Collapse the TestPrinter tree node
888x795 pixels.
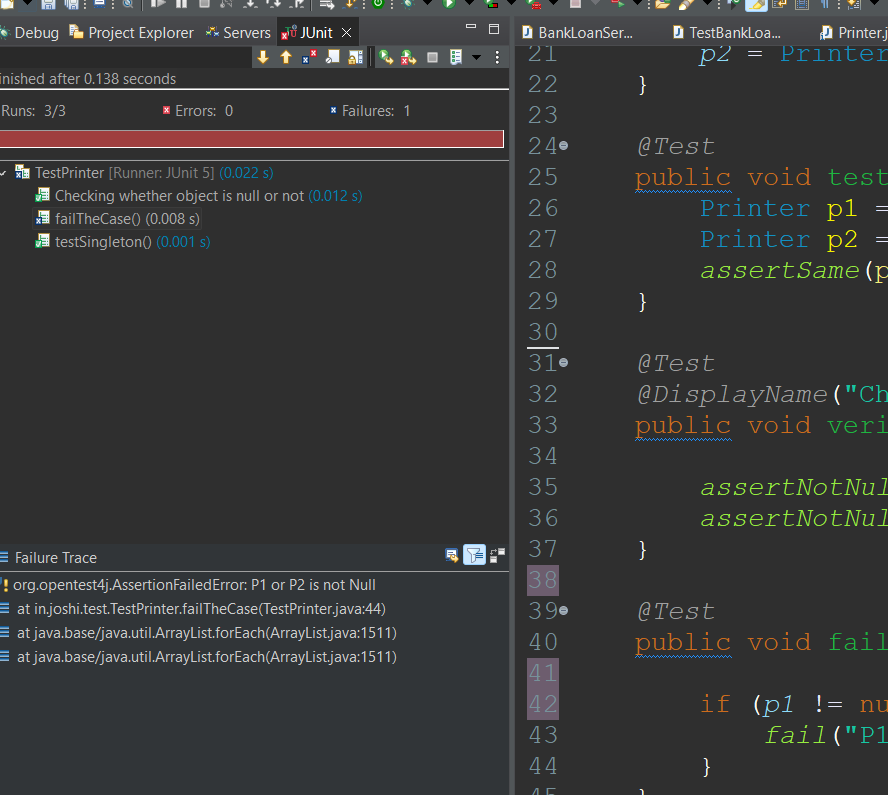[x=4, y=173]
